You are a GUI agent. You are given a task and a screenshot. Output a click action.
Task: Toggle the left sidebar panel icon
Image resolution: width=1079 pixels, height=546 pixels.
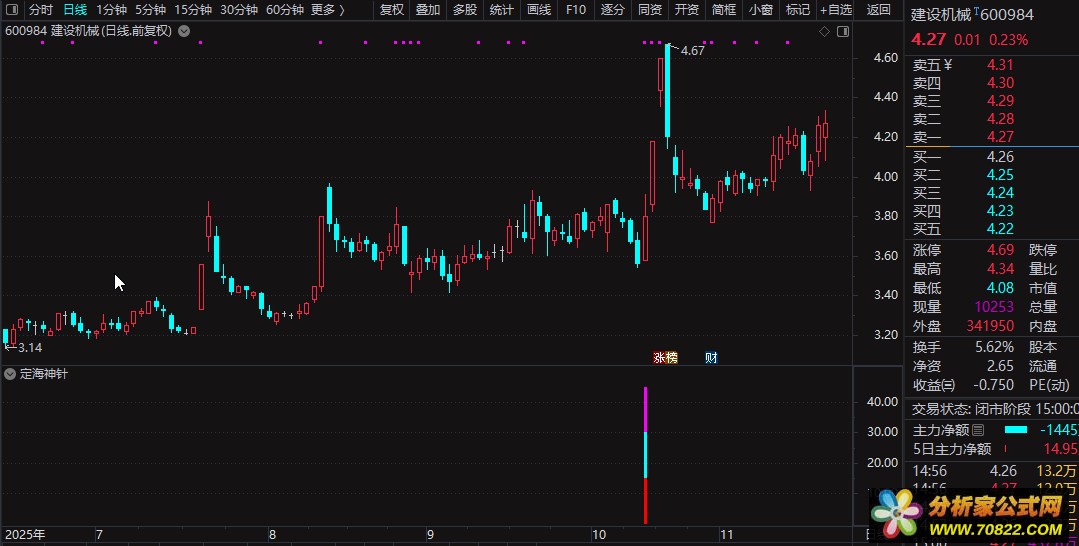click(x=12, y=10)
